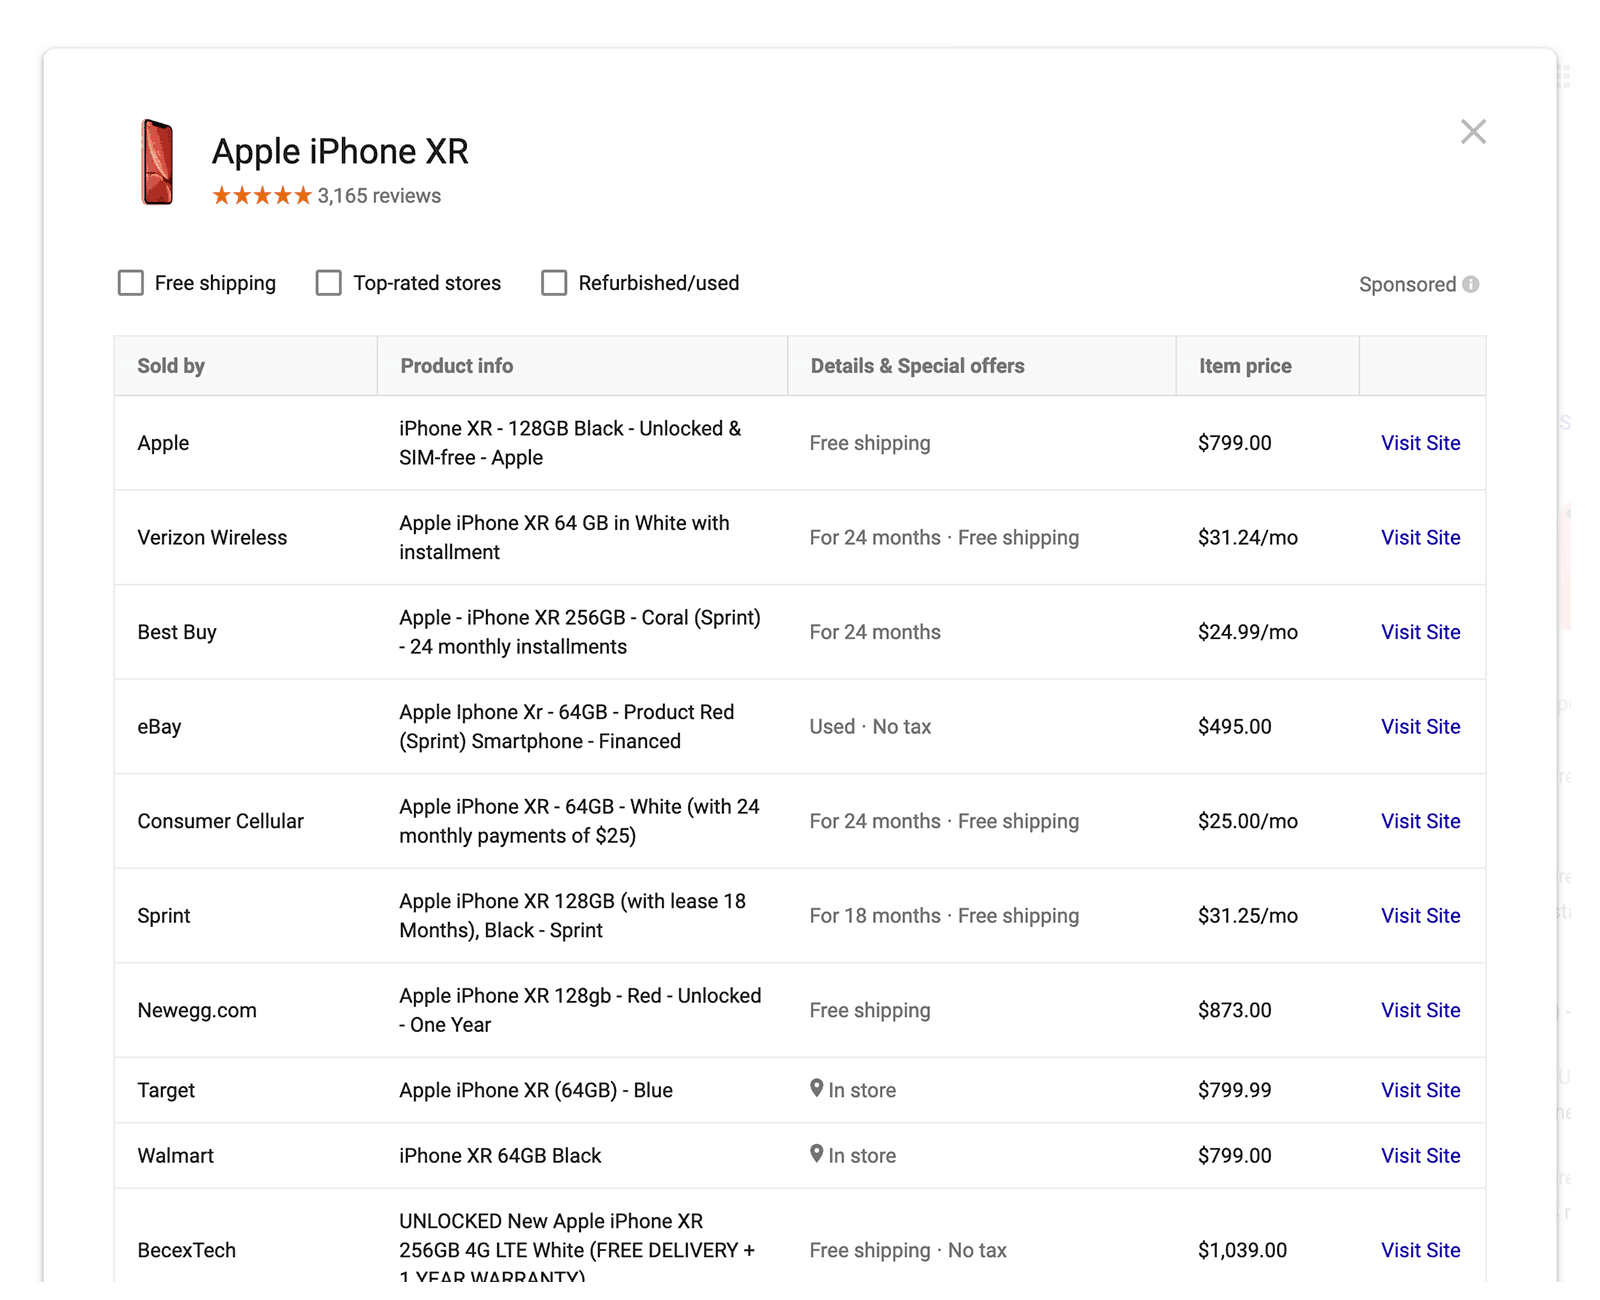Toggle the Refurbished/used checkbox

pyautogui.click(x=554, y=283)
